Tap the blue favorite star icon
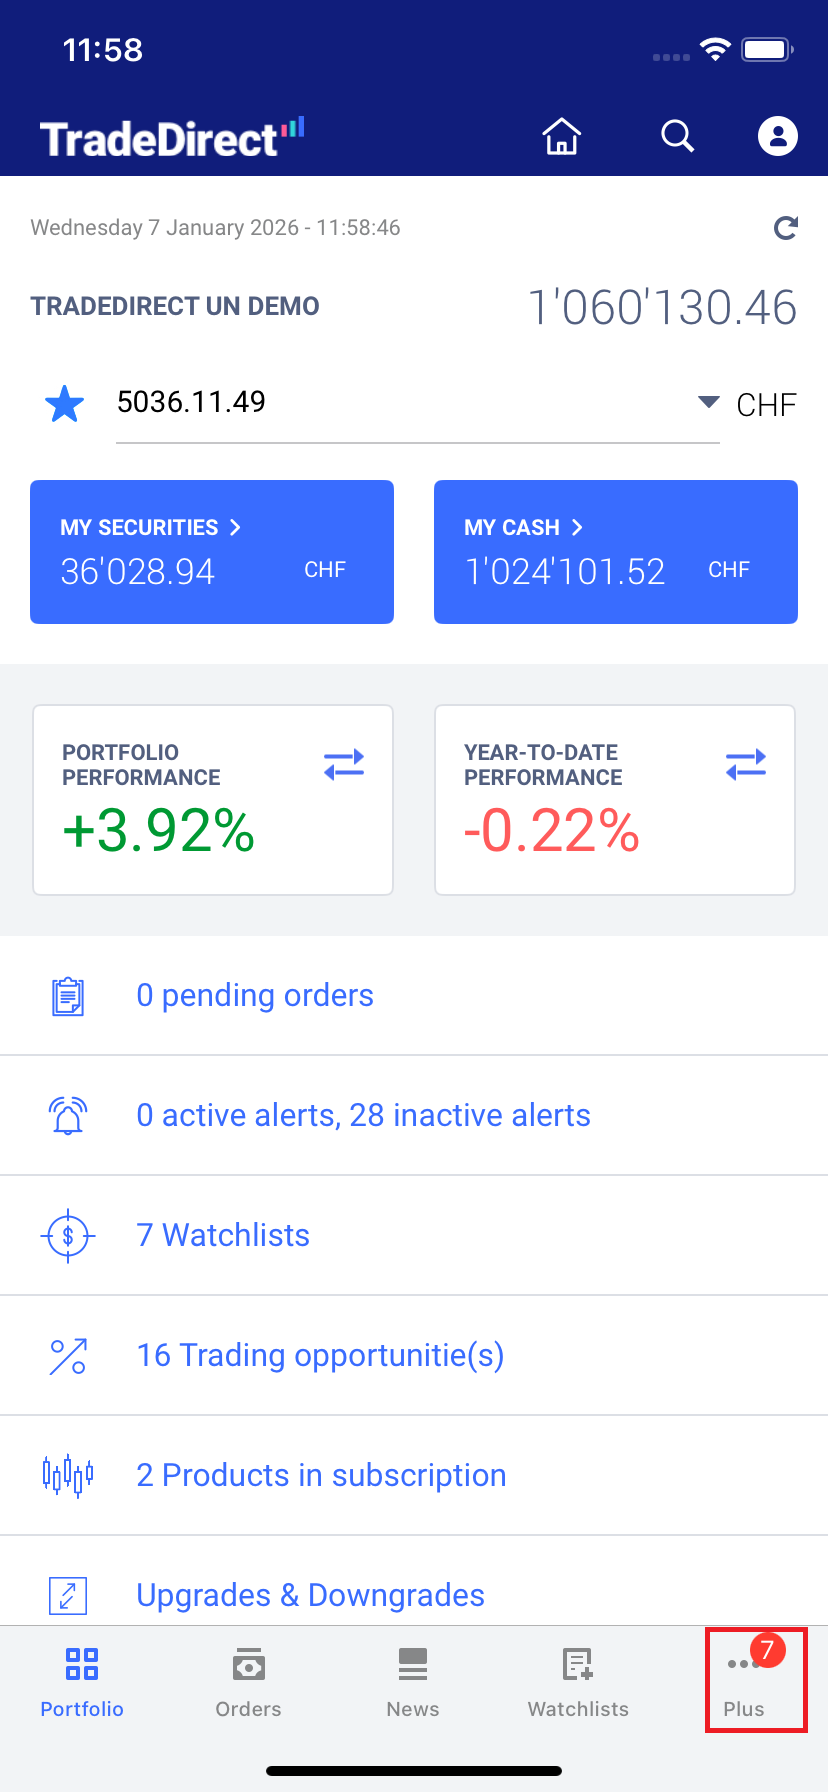This screenshot has height=1792, width=828. (65, 404)
